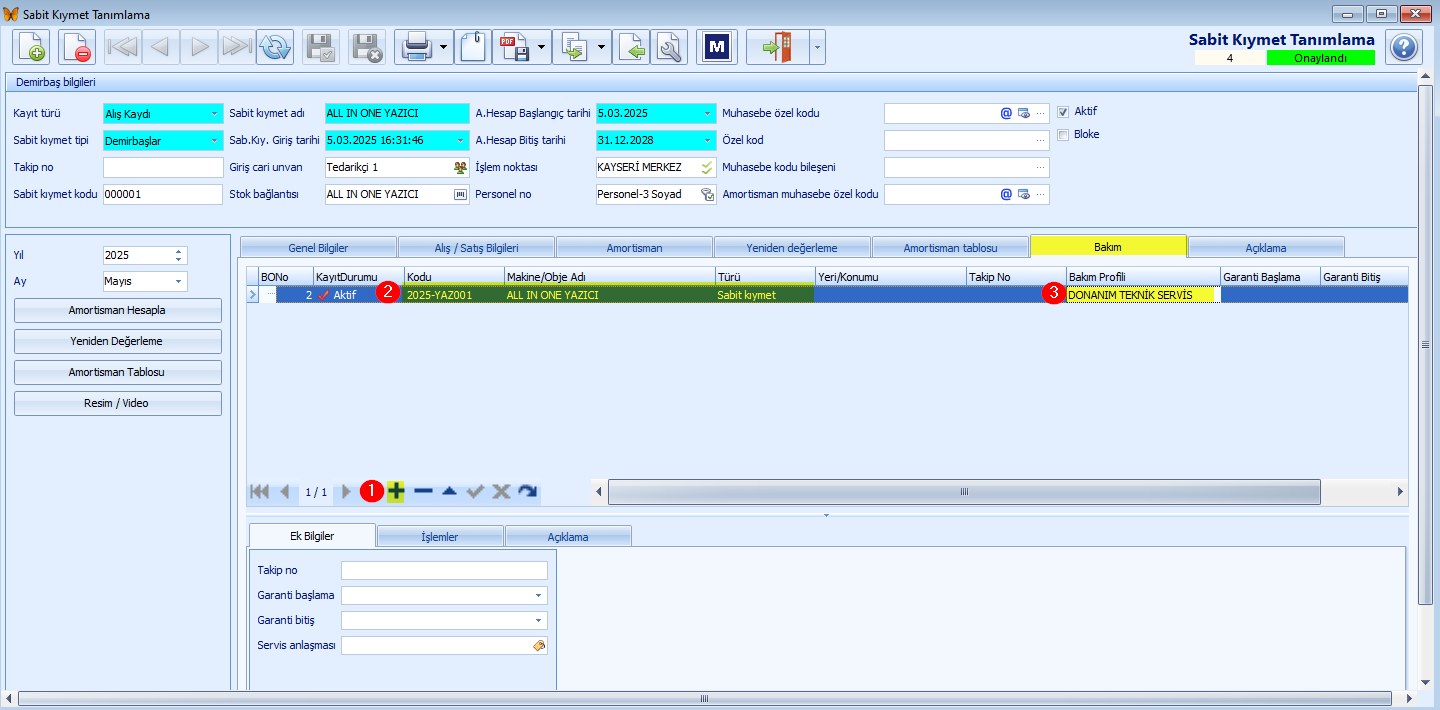Click the Bakım Profili column header

pos(1143,276)
